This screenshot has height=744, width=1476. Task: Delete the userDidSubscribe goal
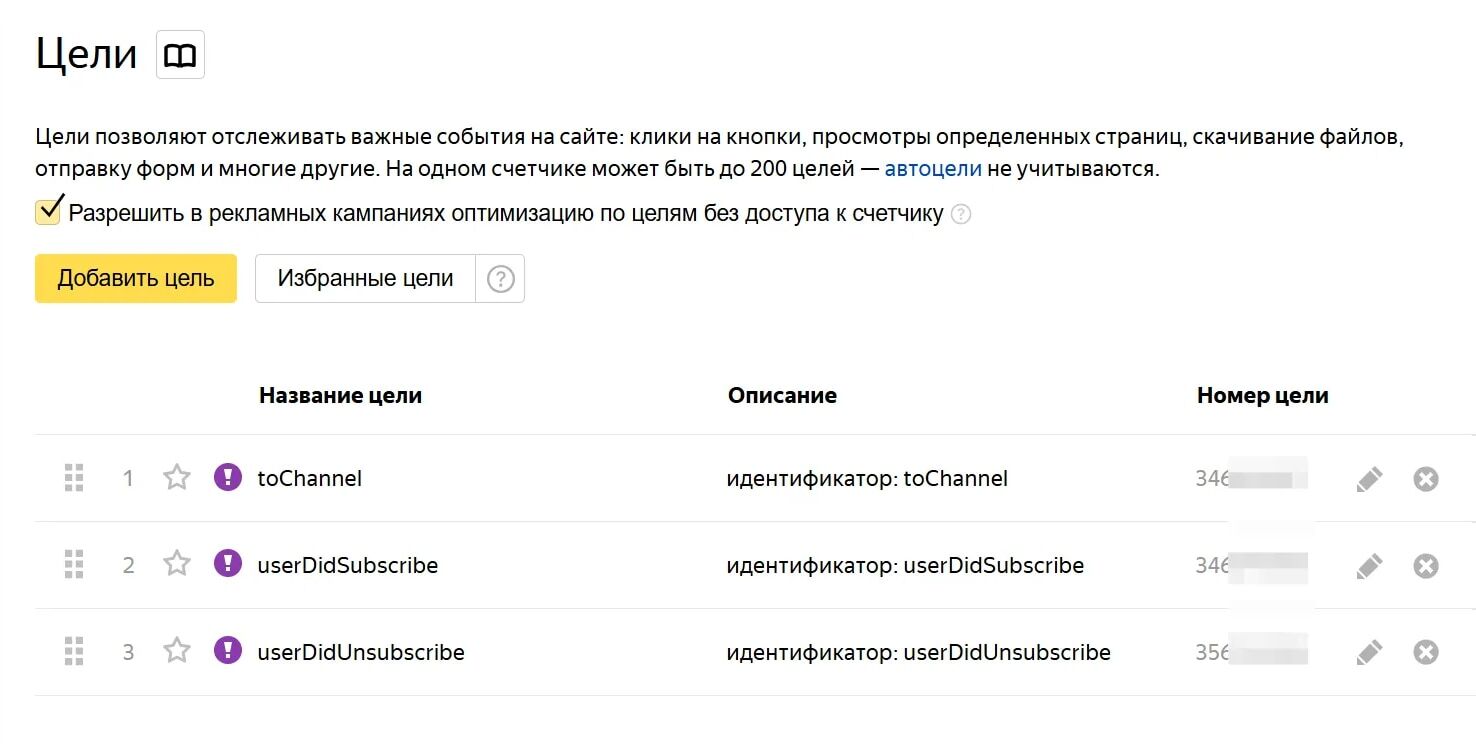tap(1426, 566)
